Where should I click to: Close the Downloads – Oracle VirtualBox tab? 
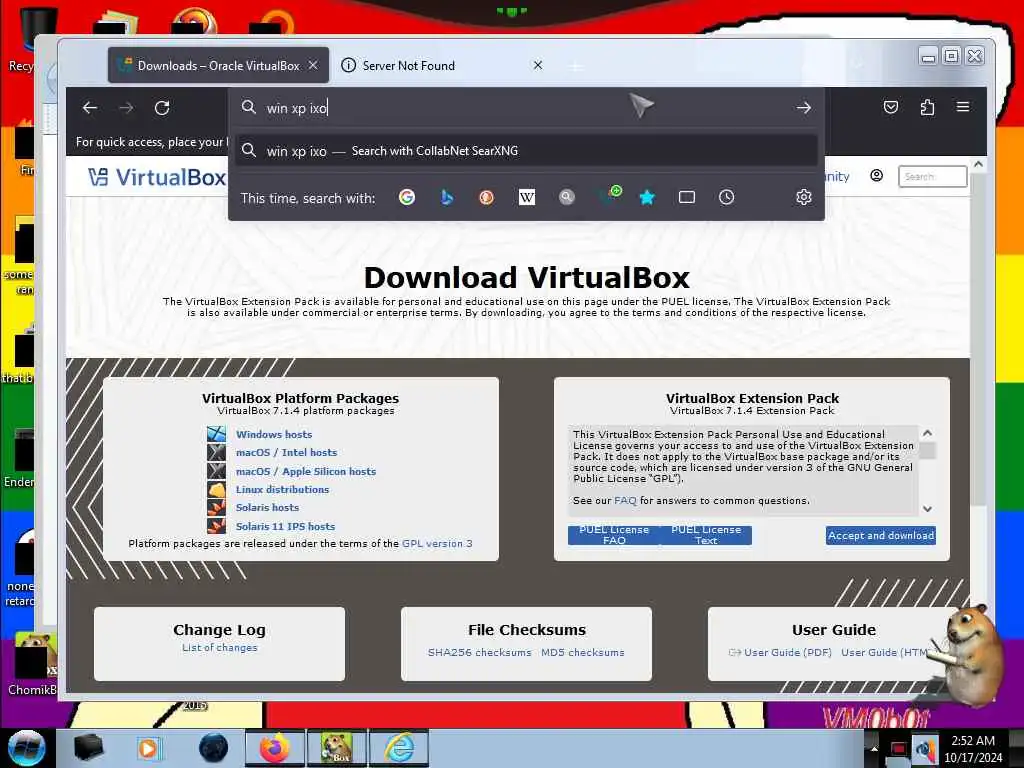(313, 65)
